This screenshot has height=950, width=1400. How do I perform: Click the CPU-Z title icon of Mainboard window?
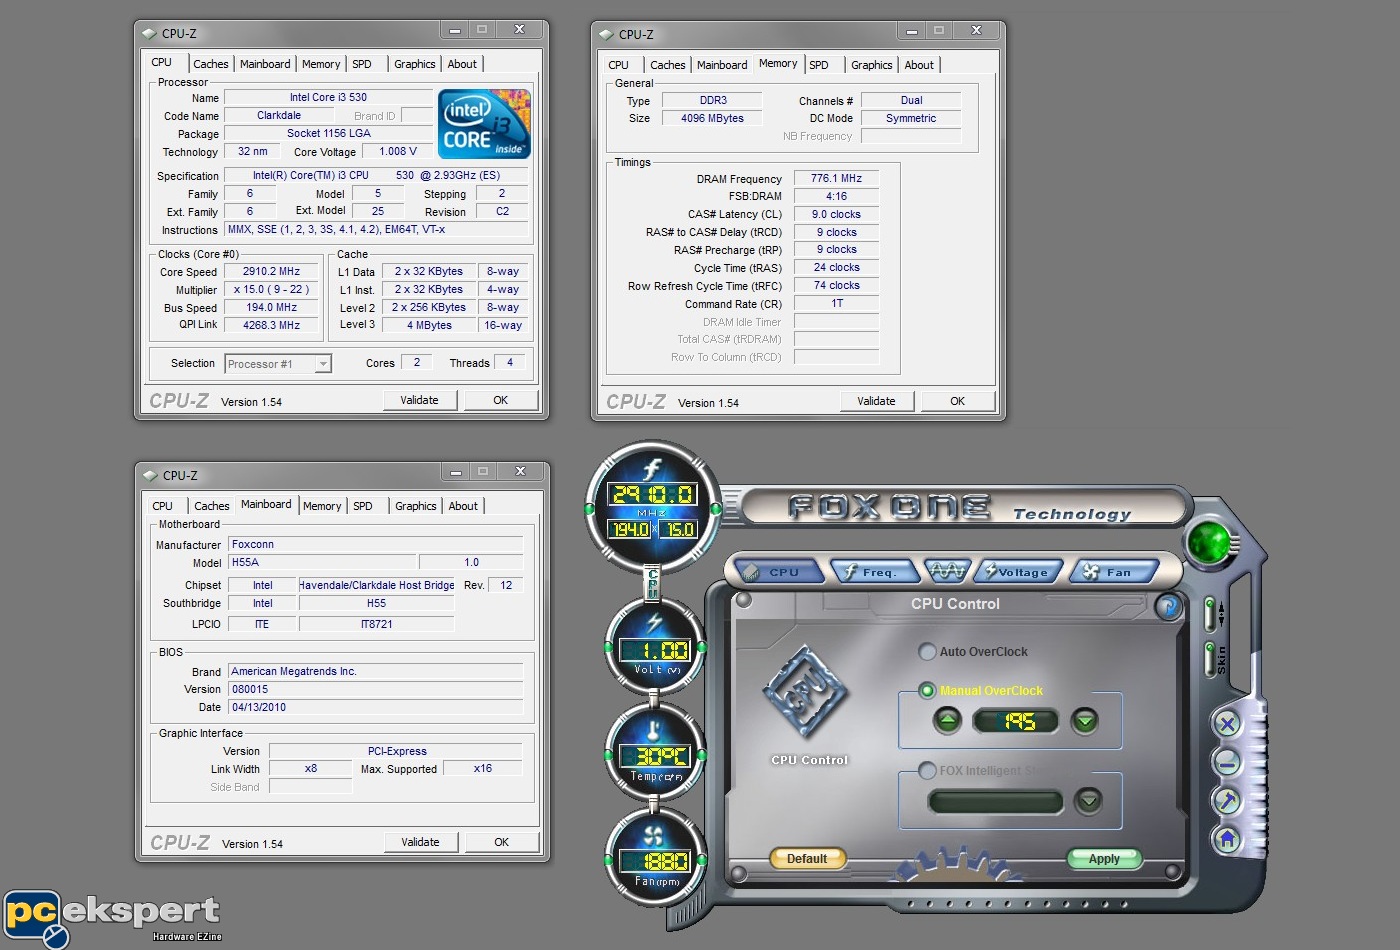(151, 476)
